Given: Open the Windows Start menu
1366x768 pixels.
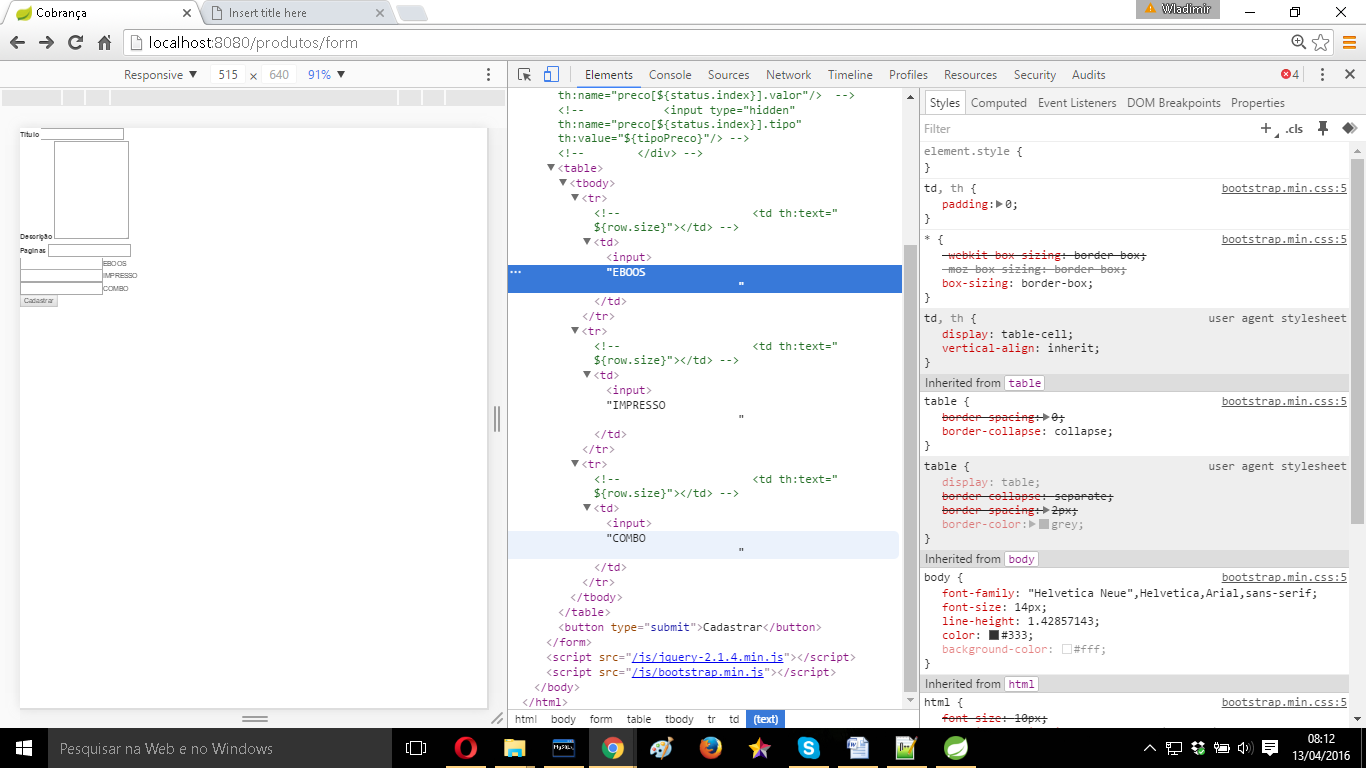Looking at the screenshot, I should point(24,748).
